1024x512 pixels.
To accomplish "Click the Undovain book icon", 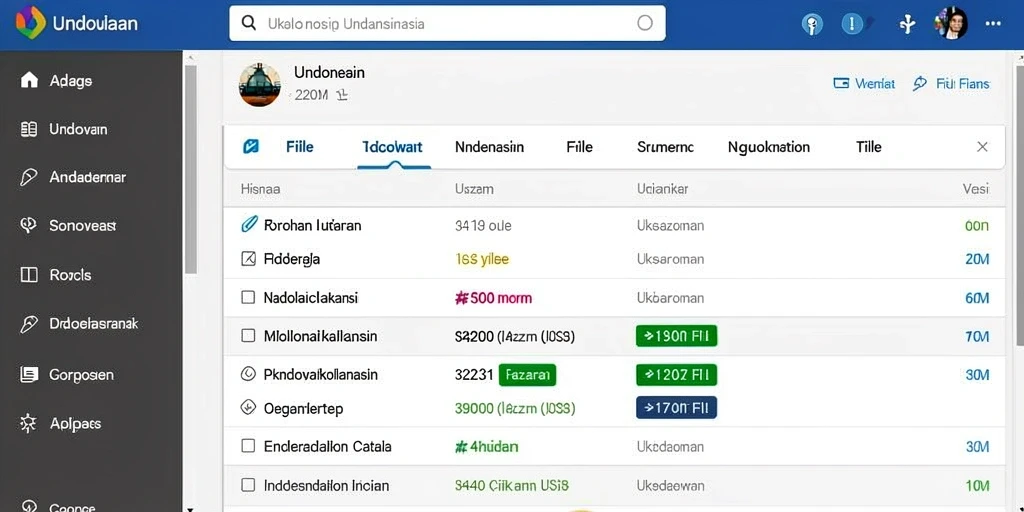I will (29, 129).
